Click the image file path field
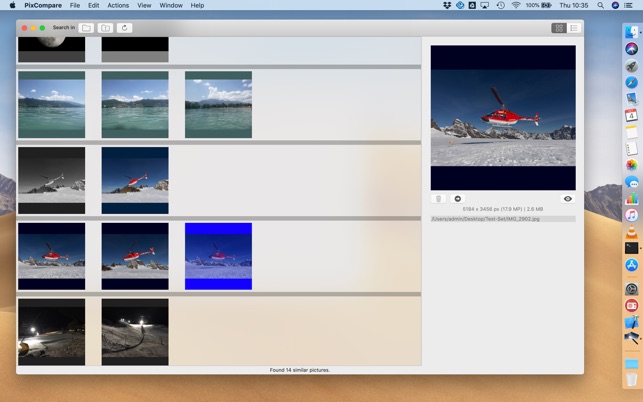This screenshot has height=402, width=643. (x=503, y=218)
